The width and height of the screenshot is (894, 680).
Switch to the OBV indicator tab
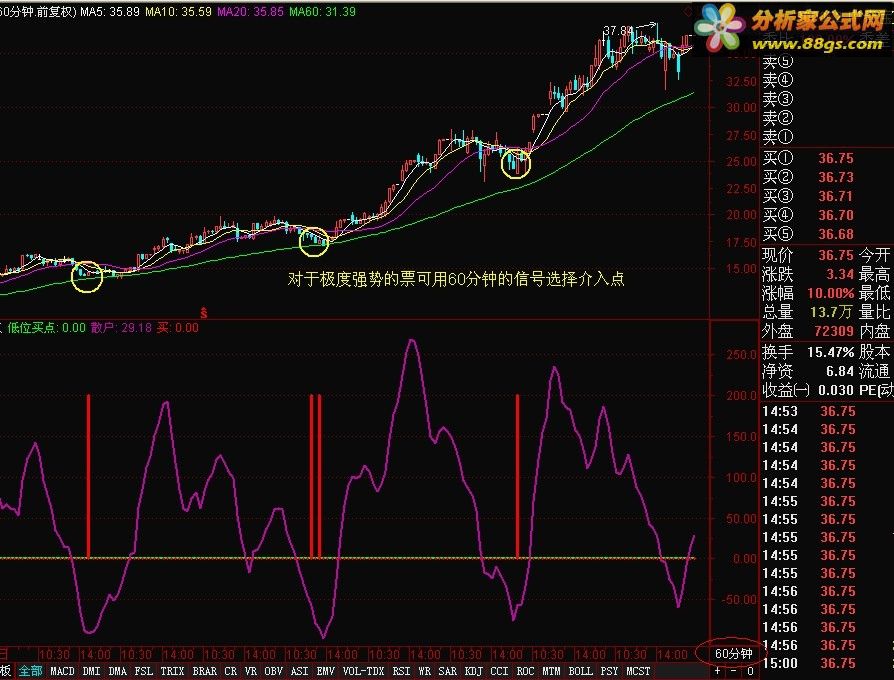click(274, 671)
